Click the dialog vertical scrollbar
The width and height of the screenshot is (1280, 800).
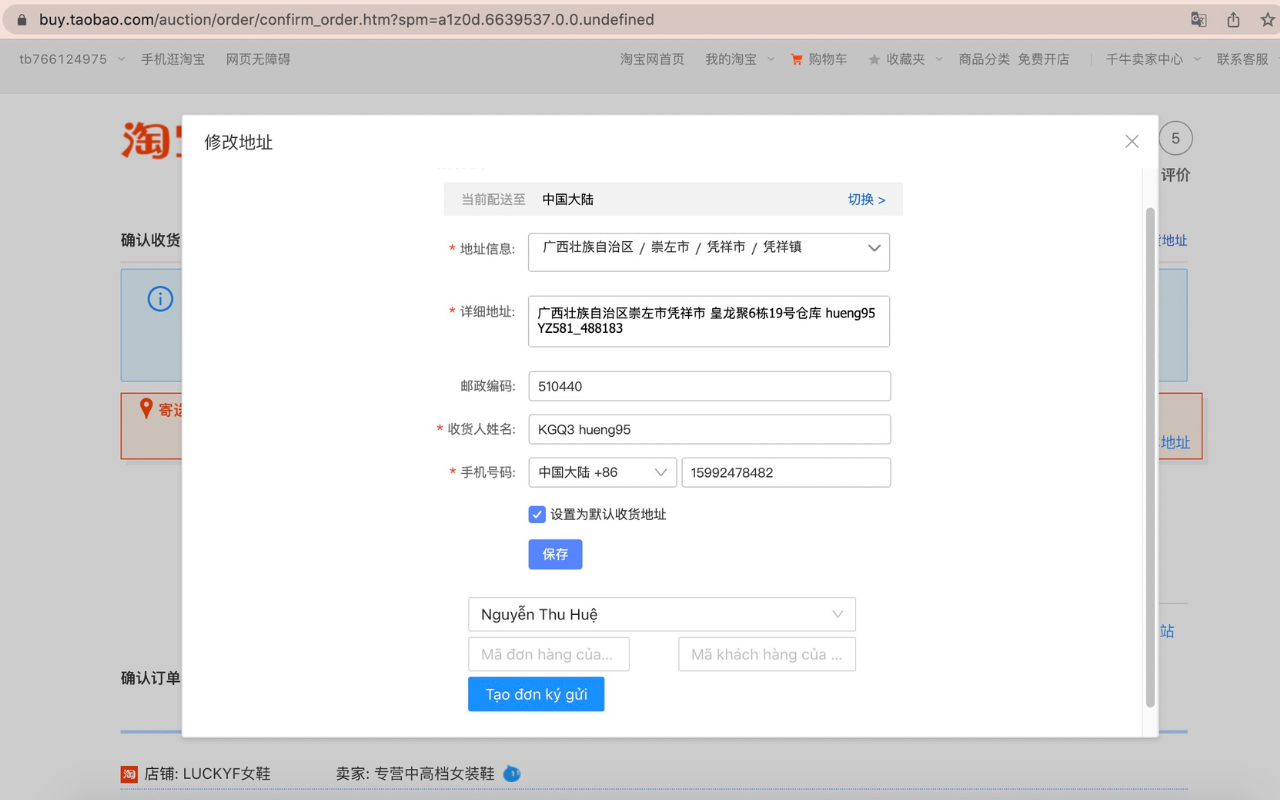click(x=1150, y=458)
